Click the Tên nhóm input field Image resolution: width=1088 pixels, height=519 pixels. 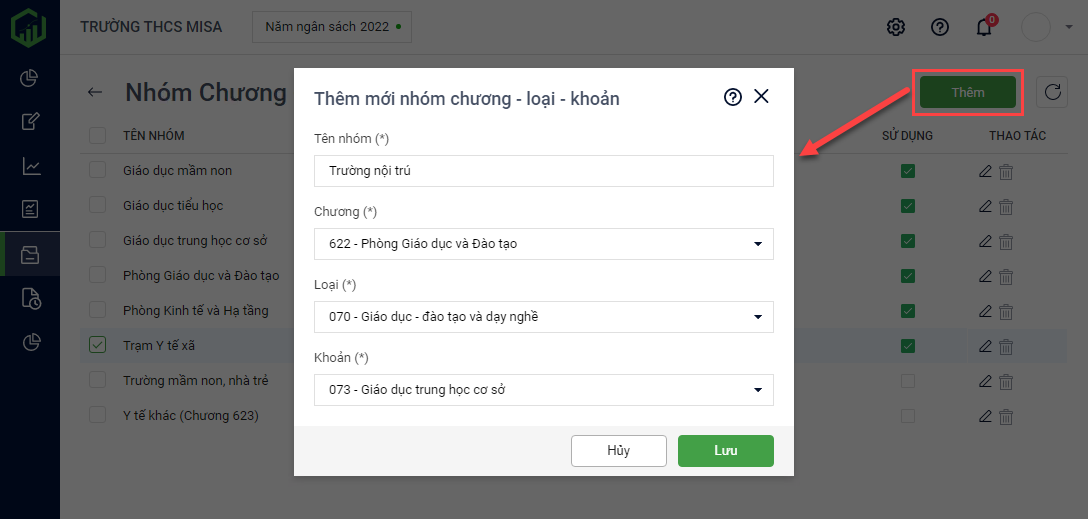coord(543,171)
